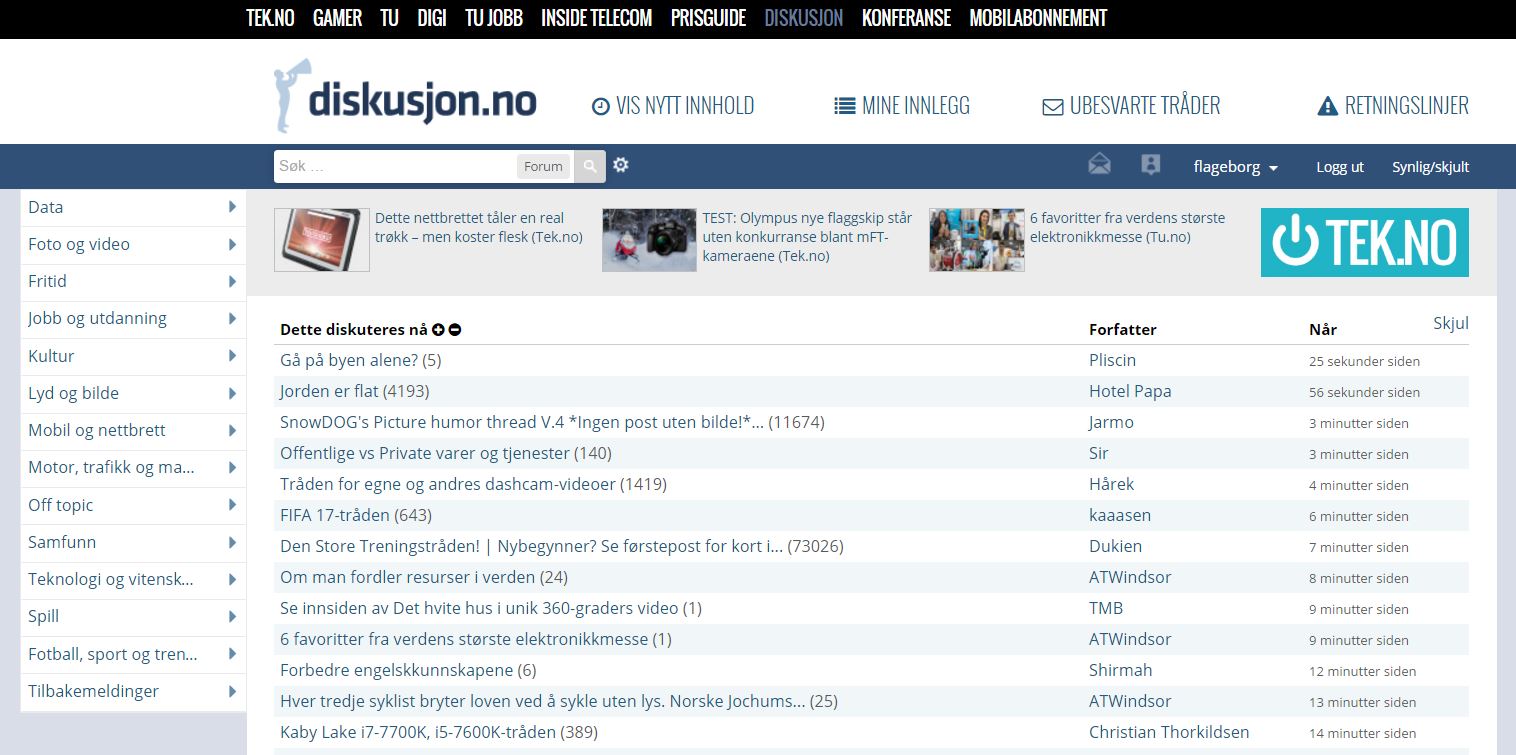Image resolution: width=1516 pixels, height=755 pixels.
Task: Open VIS NYTT INNHOLD
Action: [673, 106]
